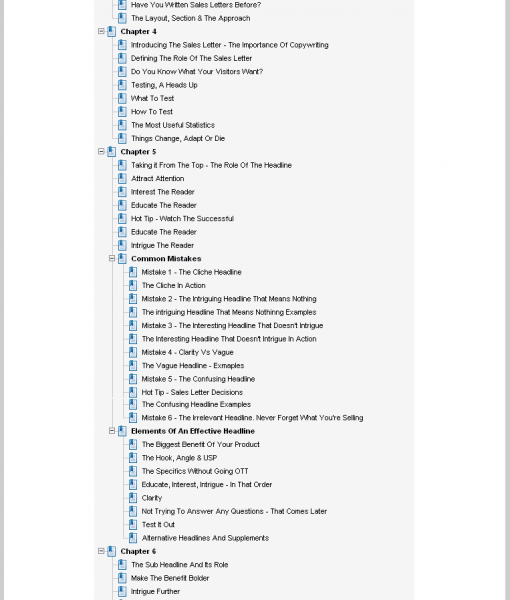Viewport: 510px width, 600px height.
Task: Open Alternative Headlines And Supplements bookmark
Action: [x=205, y=538]
